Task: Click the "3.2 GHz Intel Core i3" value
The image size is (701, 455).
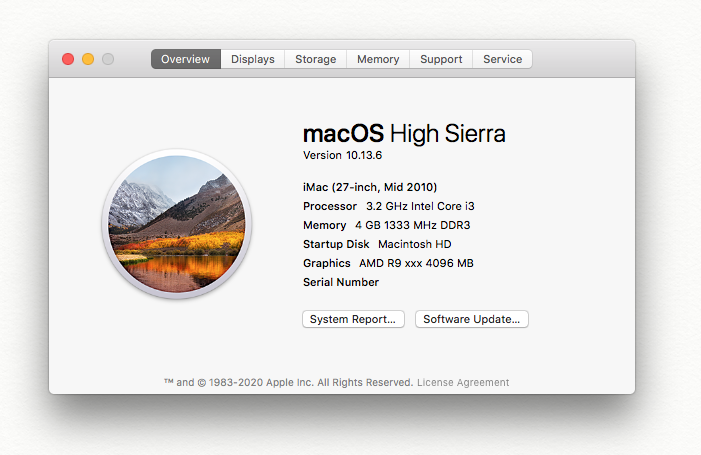Action: tap(420, 206)
